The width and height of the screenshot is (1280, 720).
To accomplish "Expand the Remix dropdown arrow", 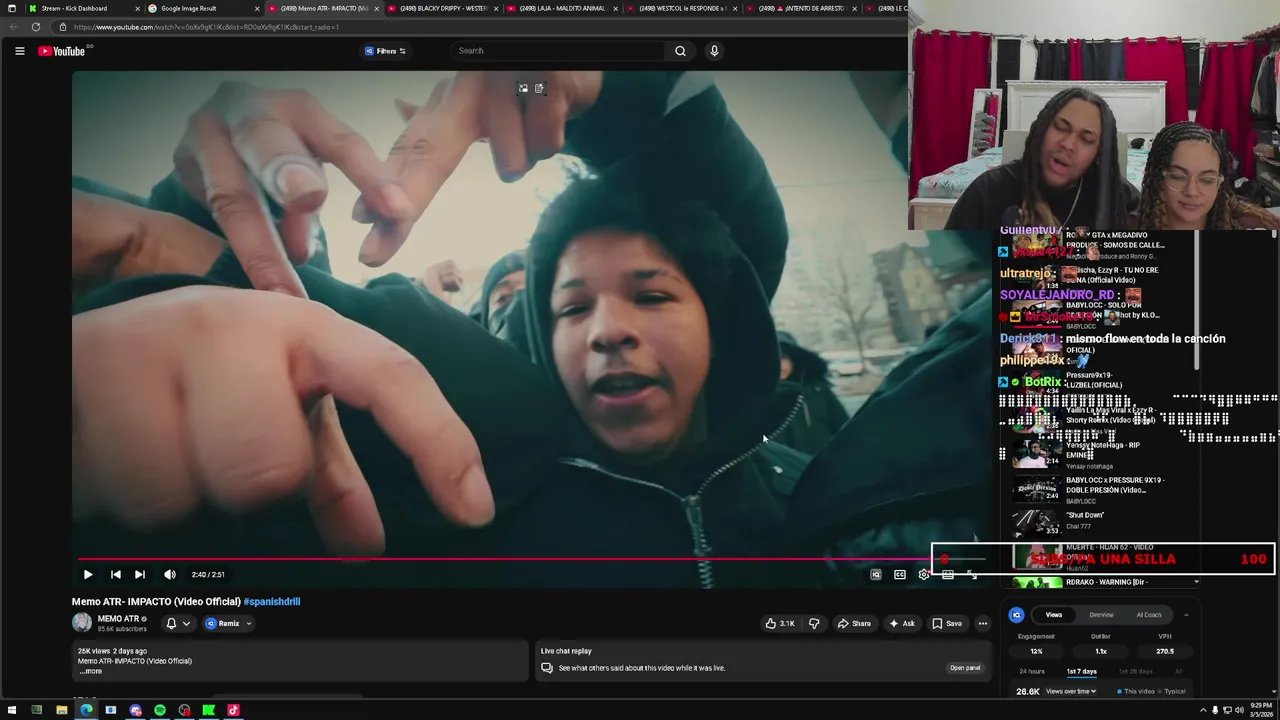I will (249, 623).
